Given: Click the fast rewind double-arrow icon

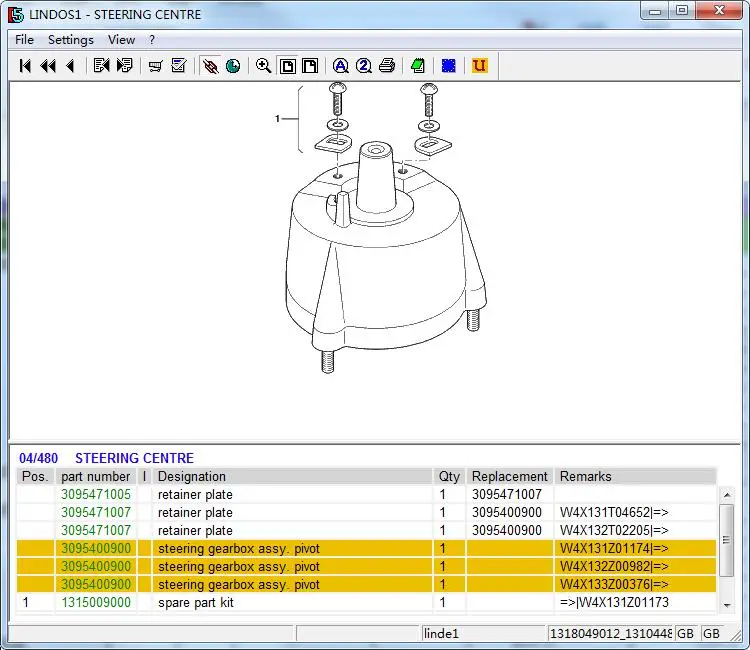Looking at the screenshot, I should pos(47,66).
